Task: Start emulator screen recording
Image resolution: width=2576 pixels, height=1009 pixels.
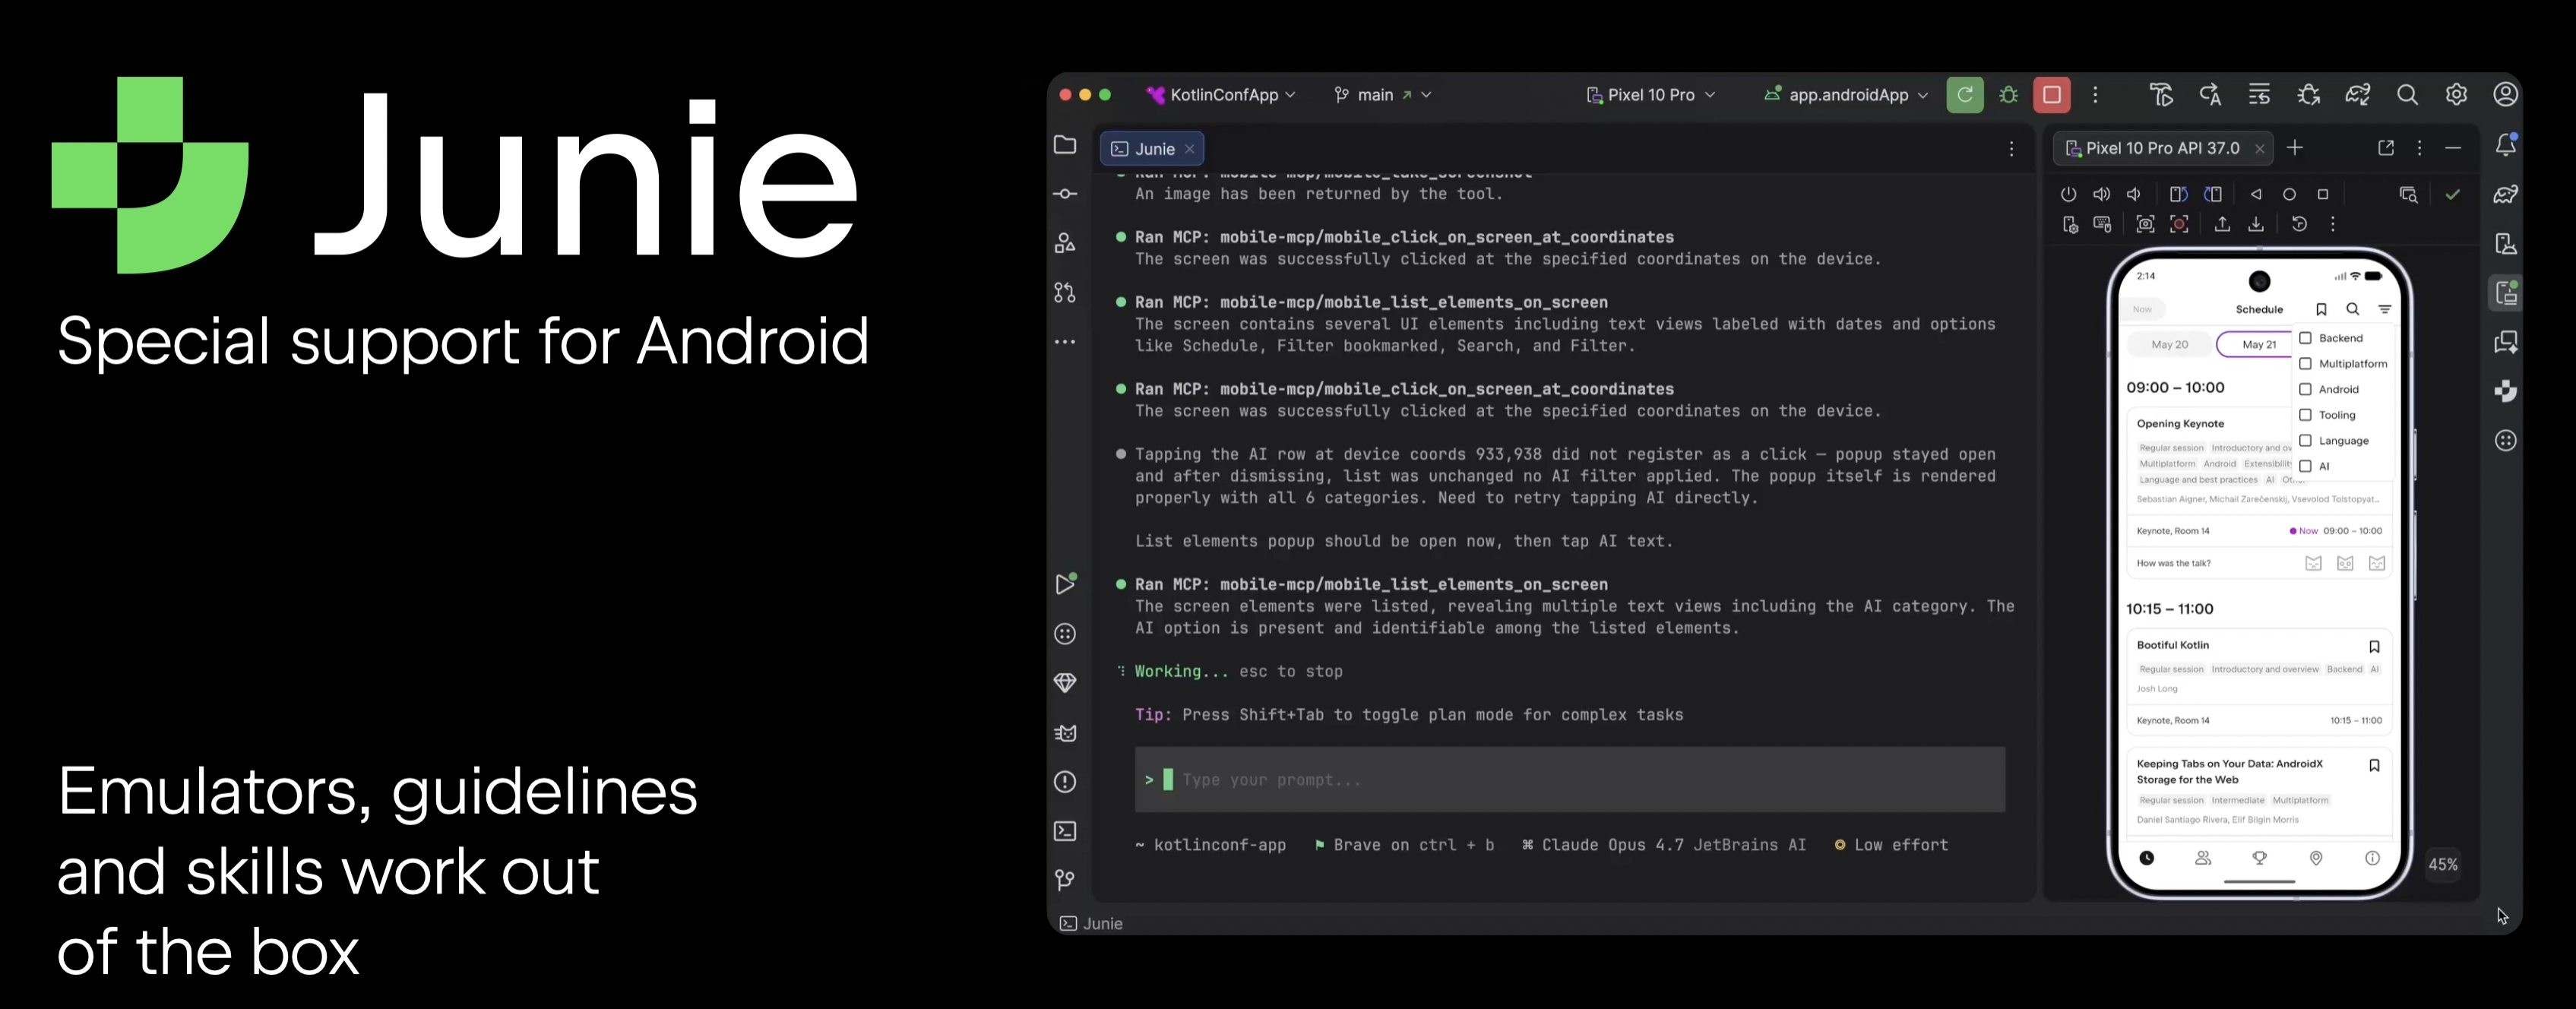Action: [x=2179, y=224]
